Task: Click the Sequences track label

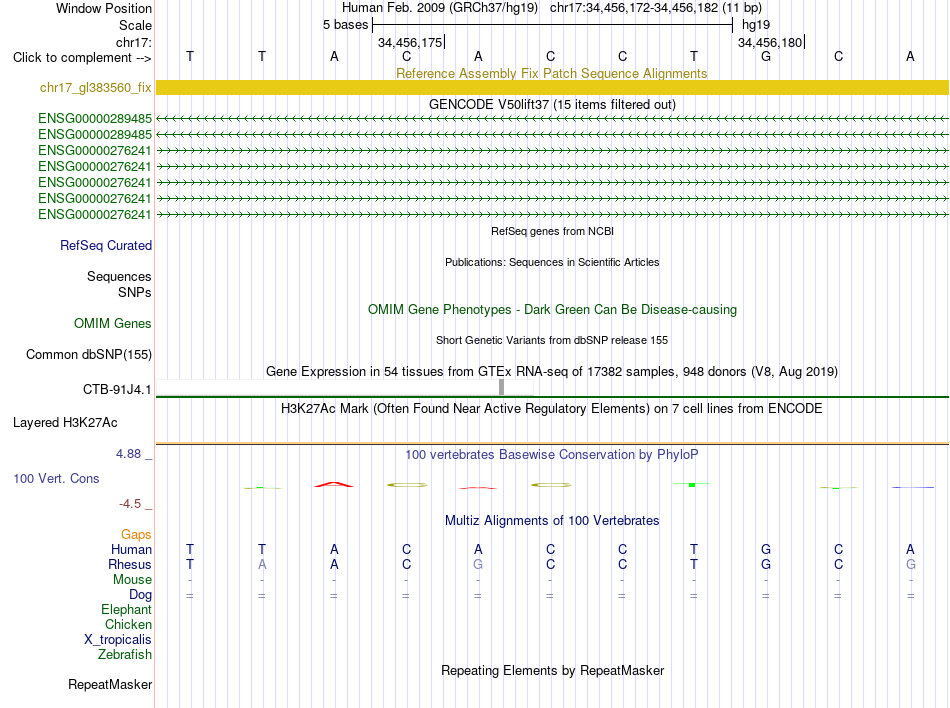Action: click(119, 276)
